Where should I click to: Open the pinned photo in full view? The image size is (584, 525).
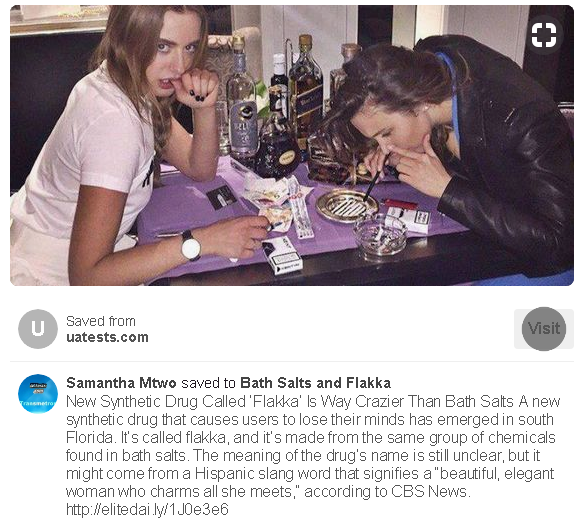[292, 145]
